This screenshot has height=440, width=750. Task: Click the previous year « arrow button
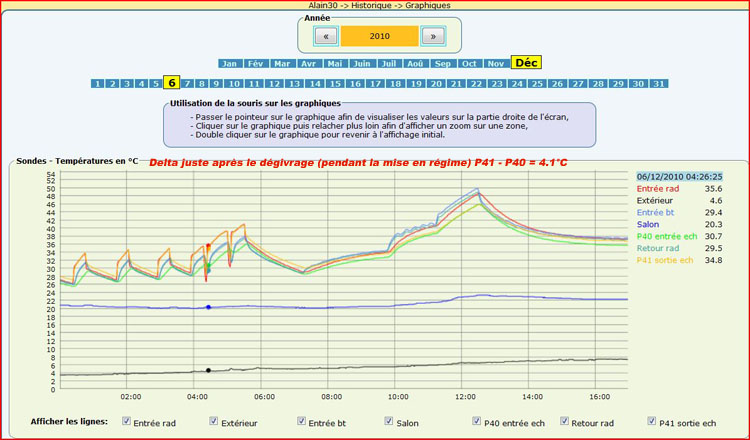[326, 36]
